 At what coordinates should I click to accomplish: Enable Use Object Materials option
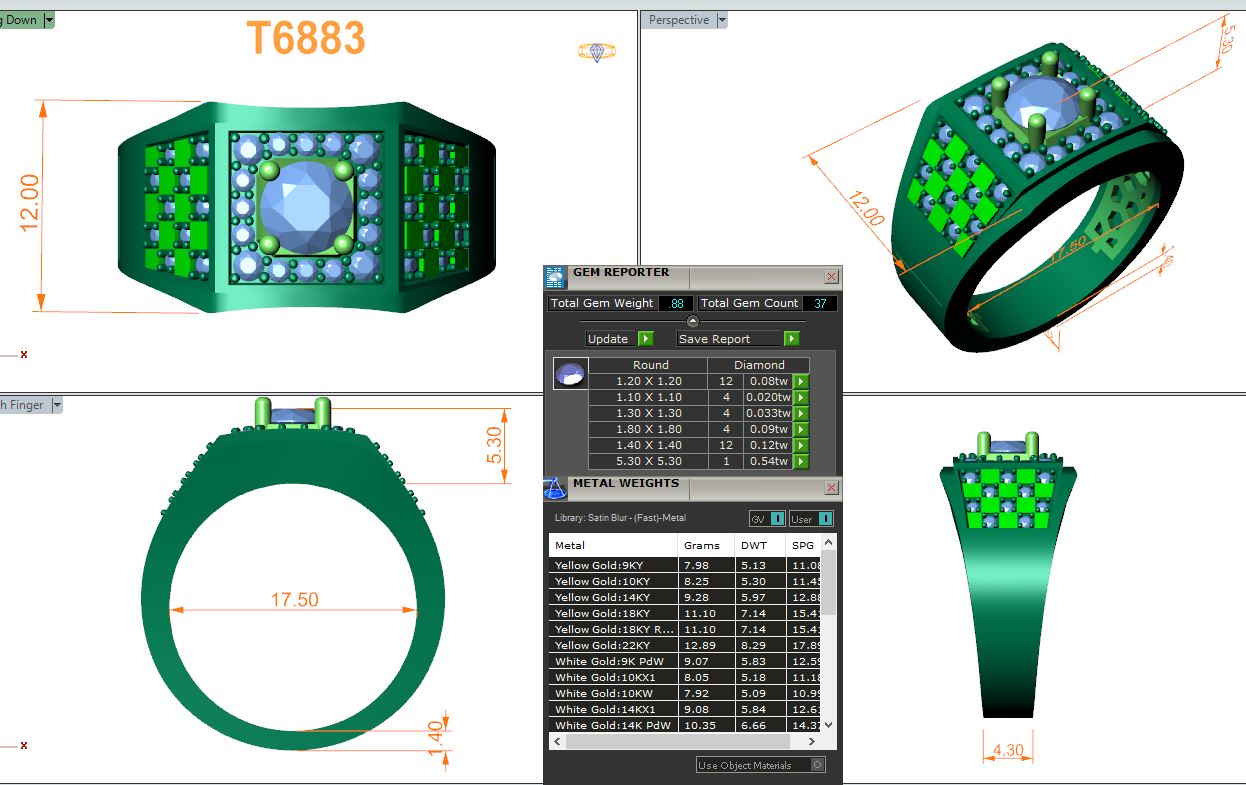pos(817,765)
